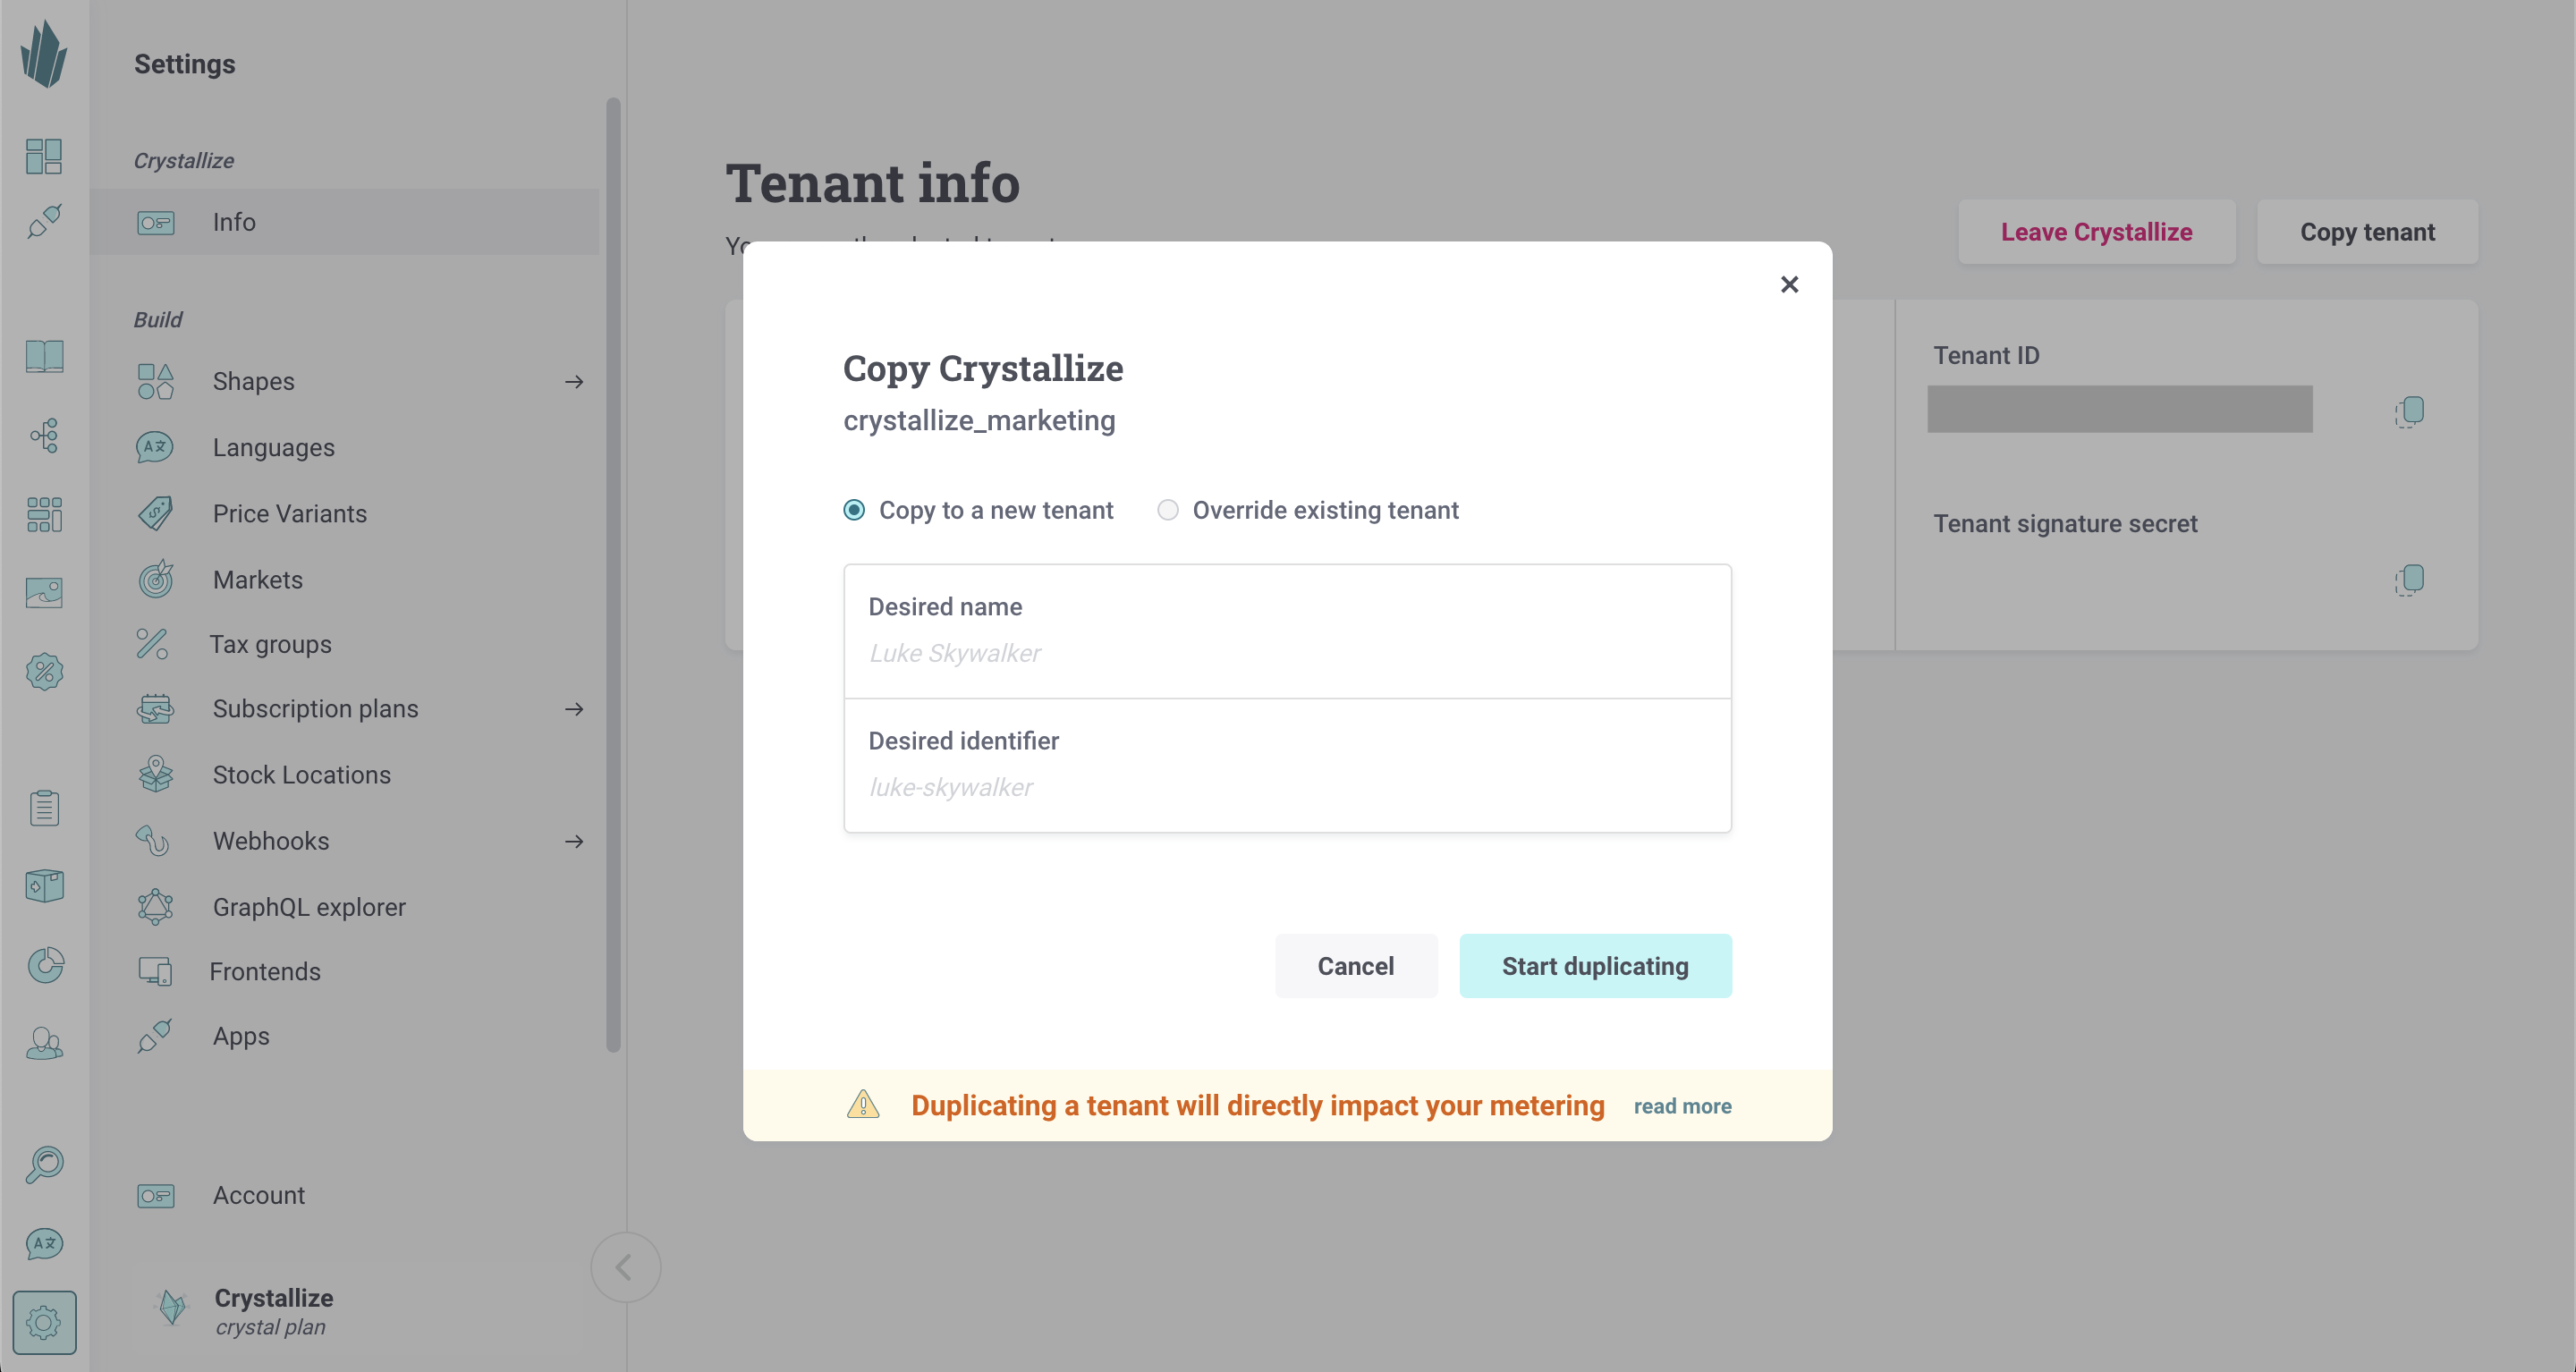Copy the Tenant ID with its copy icon

coord(2410,411)
